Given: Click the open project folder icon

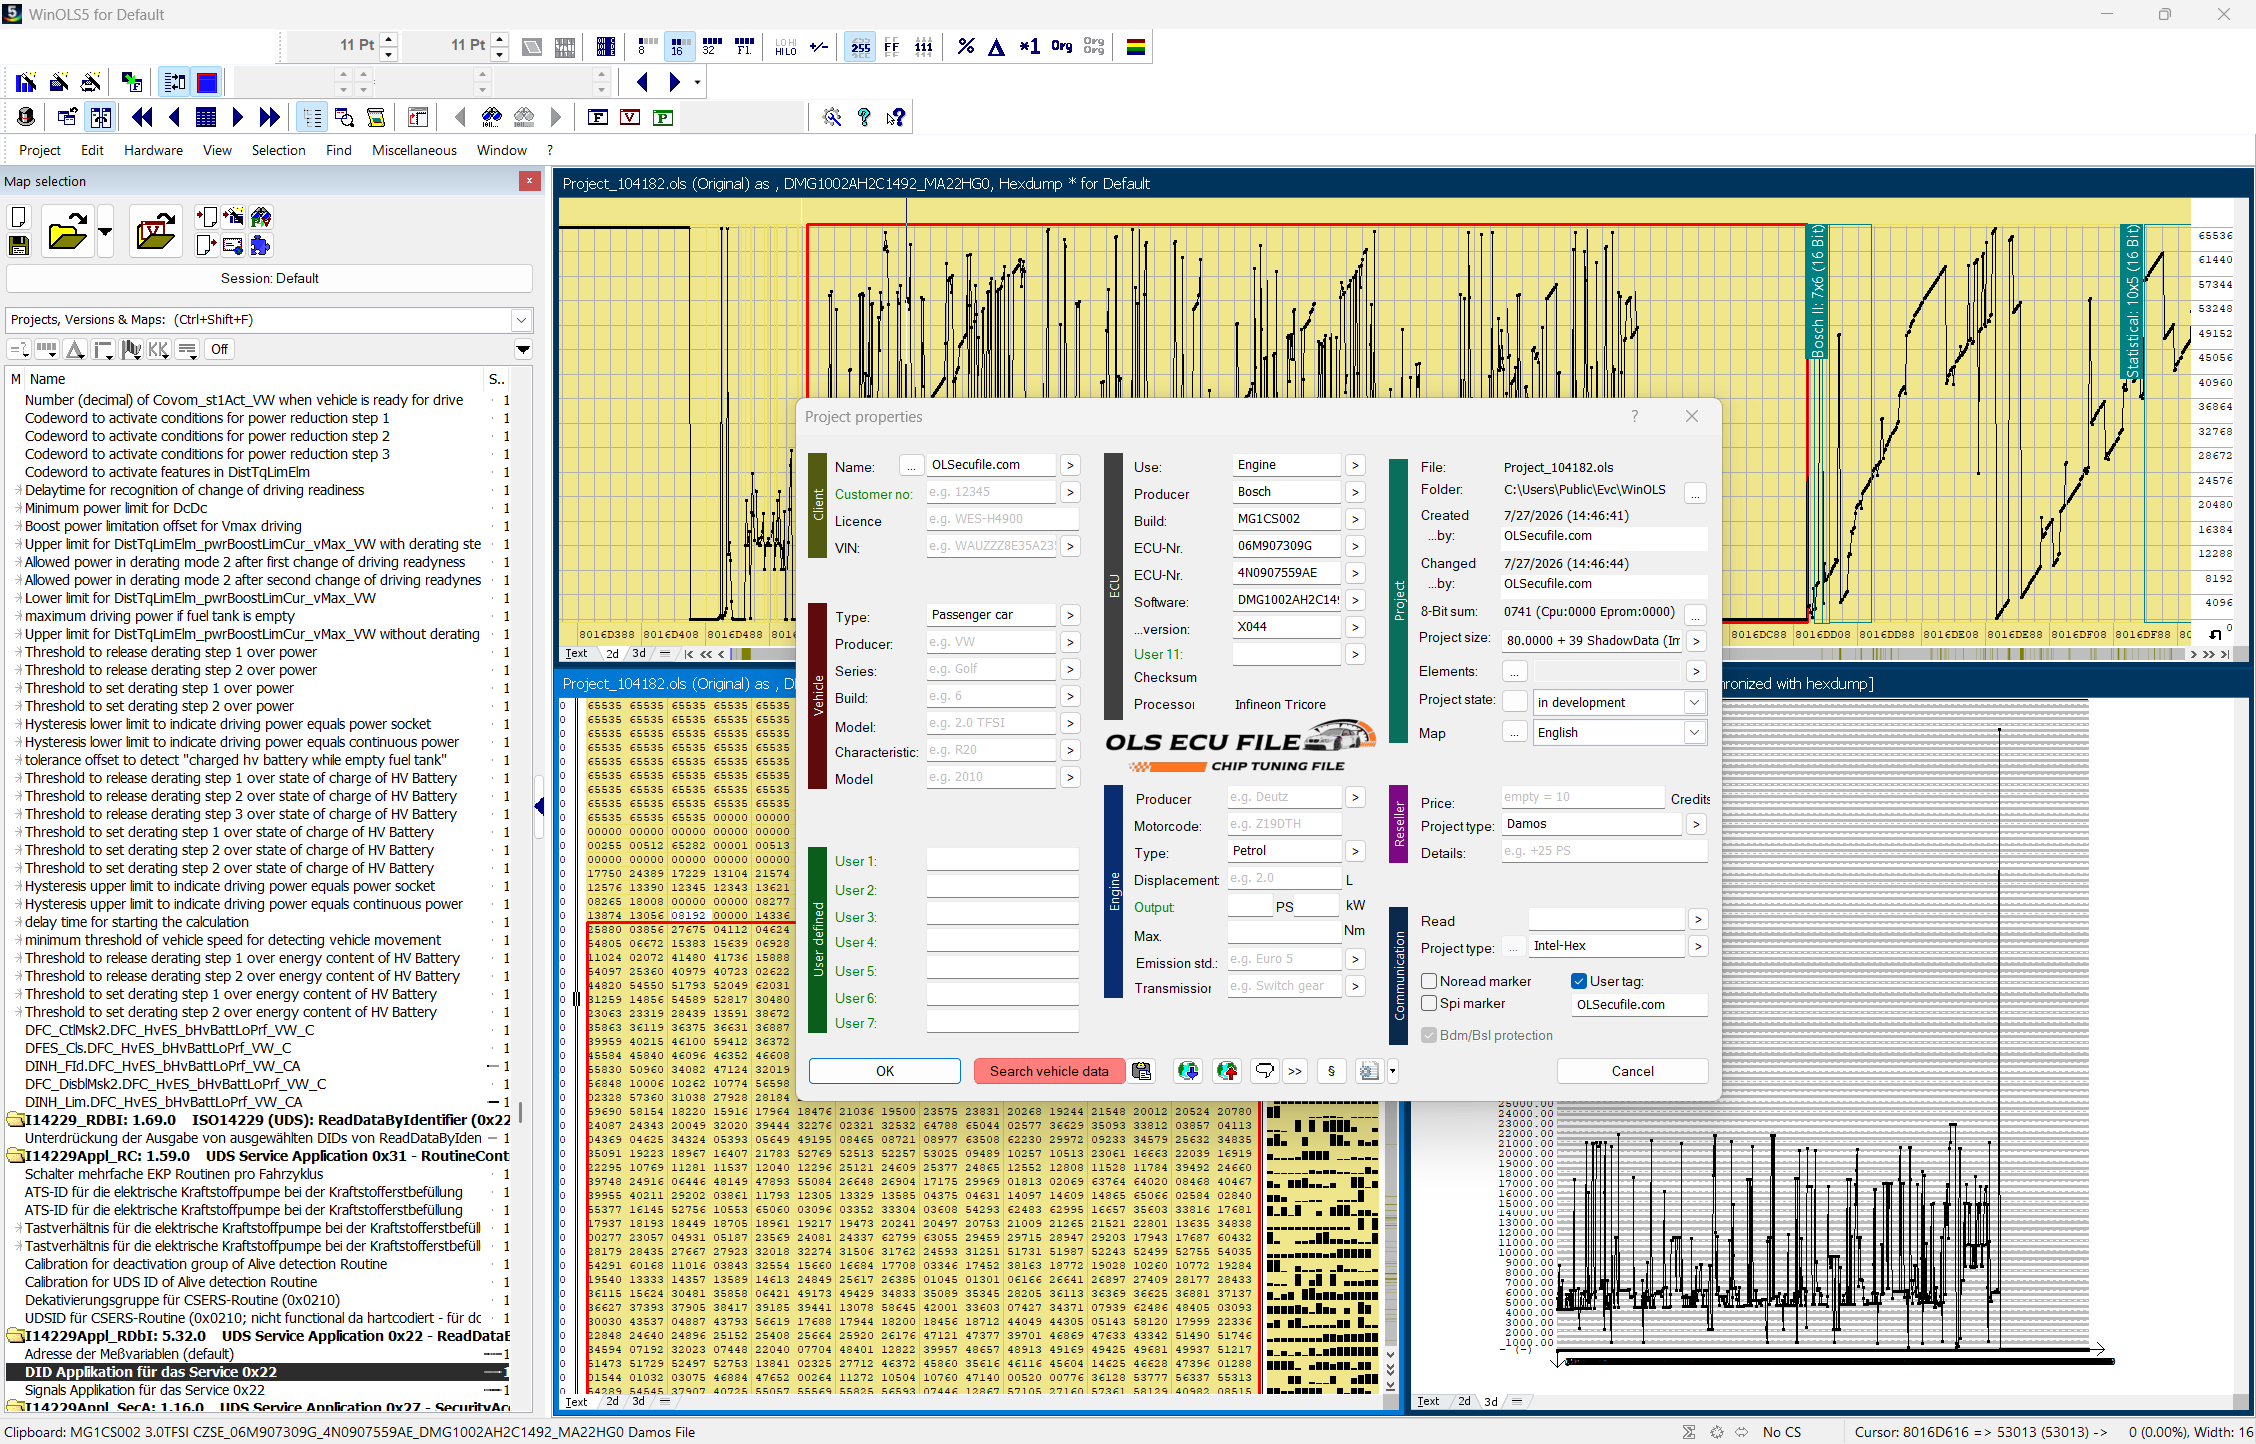Looking at the screenshot, I should pos(67,231).
